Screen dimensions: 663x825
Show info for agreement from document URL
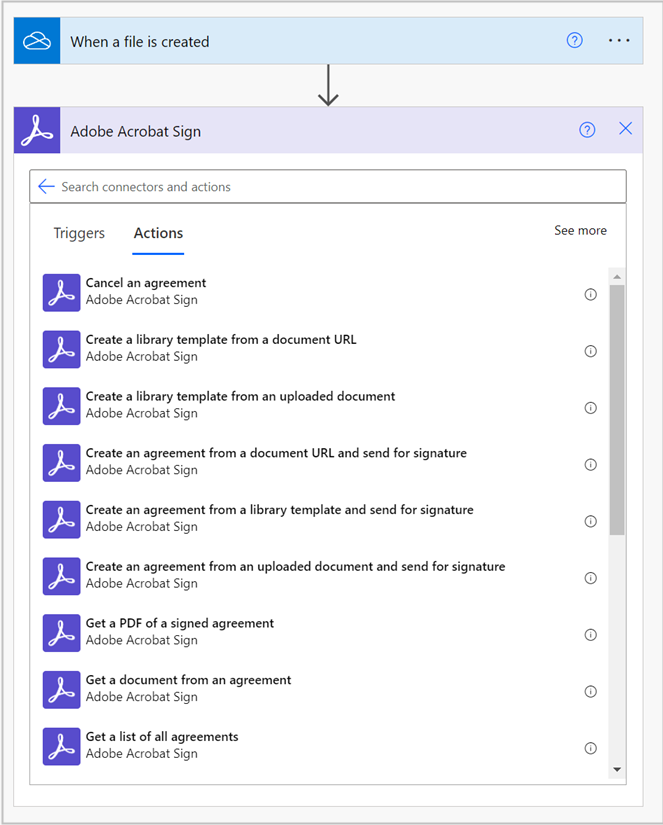point(591,465)
